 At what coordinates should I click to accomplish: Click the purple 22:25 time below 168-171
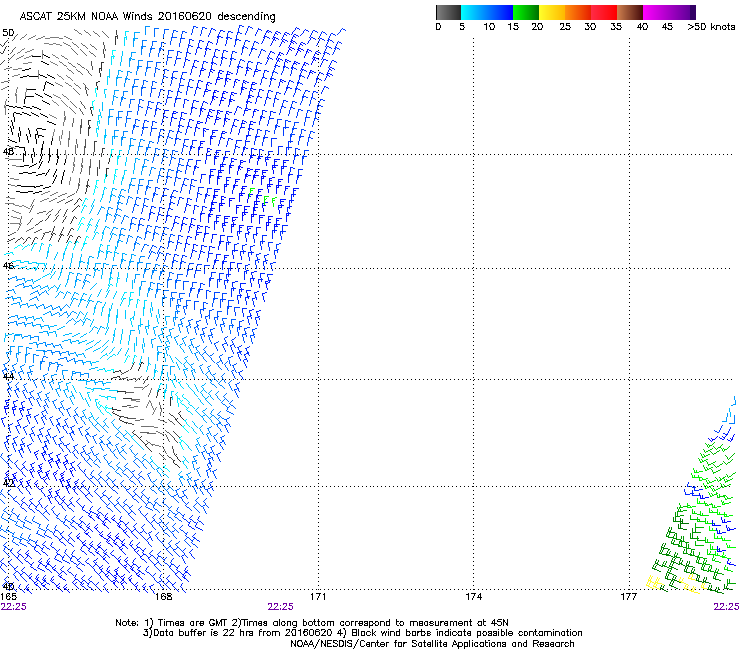[x=280, y=607]
